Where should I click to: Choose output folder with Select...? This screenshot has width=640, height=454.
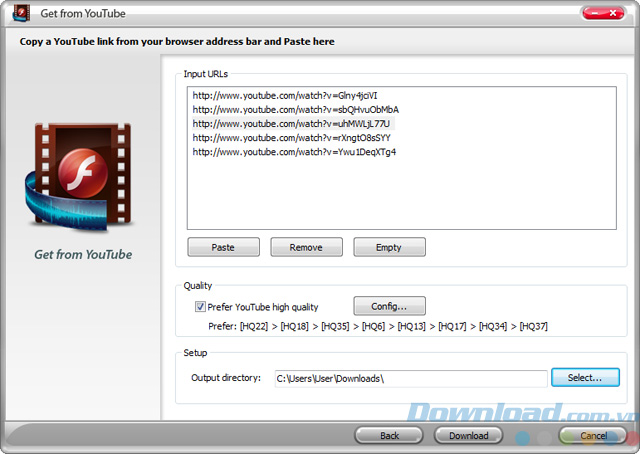click(585, 377)
